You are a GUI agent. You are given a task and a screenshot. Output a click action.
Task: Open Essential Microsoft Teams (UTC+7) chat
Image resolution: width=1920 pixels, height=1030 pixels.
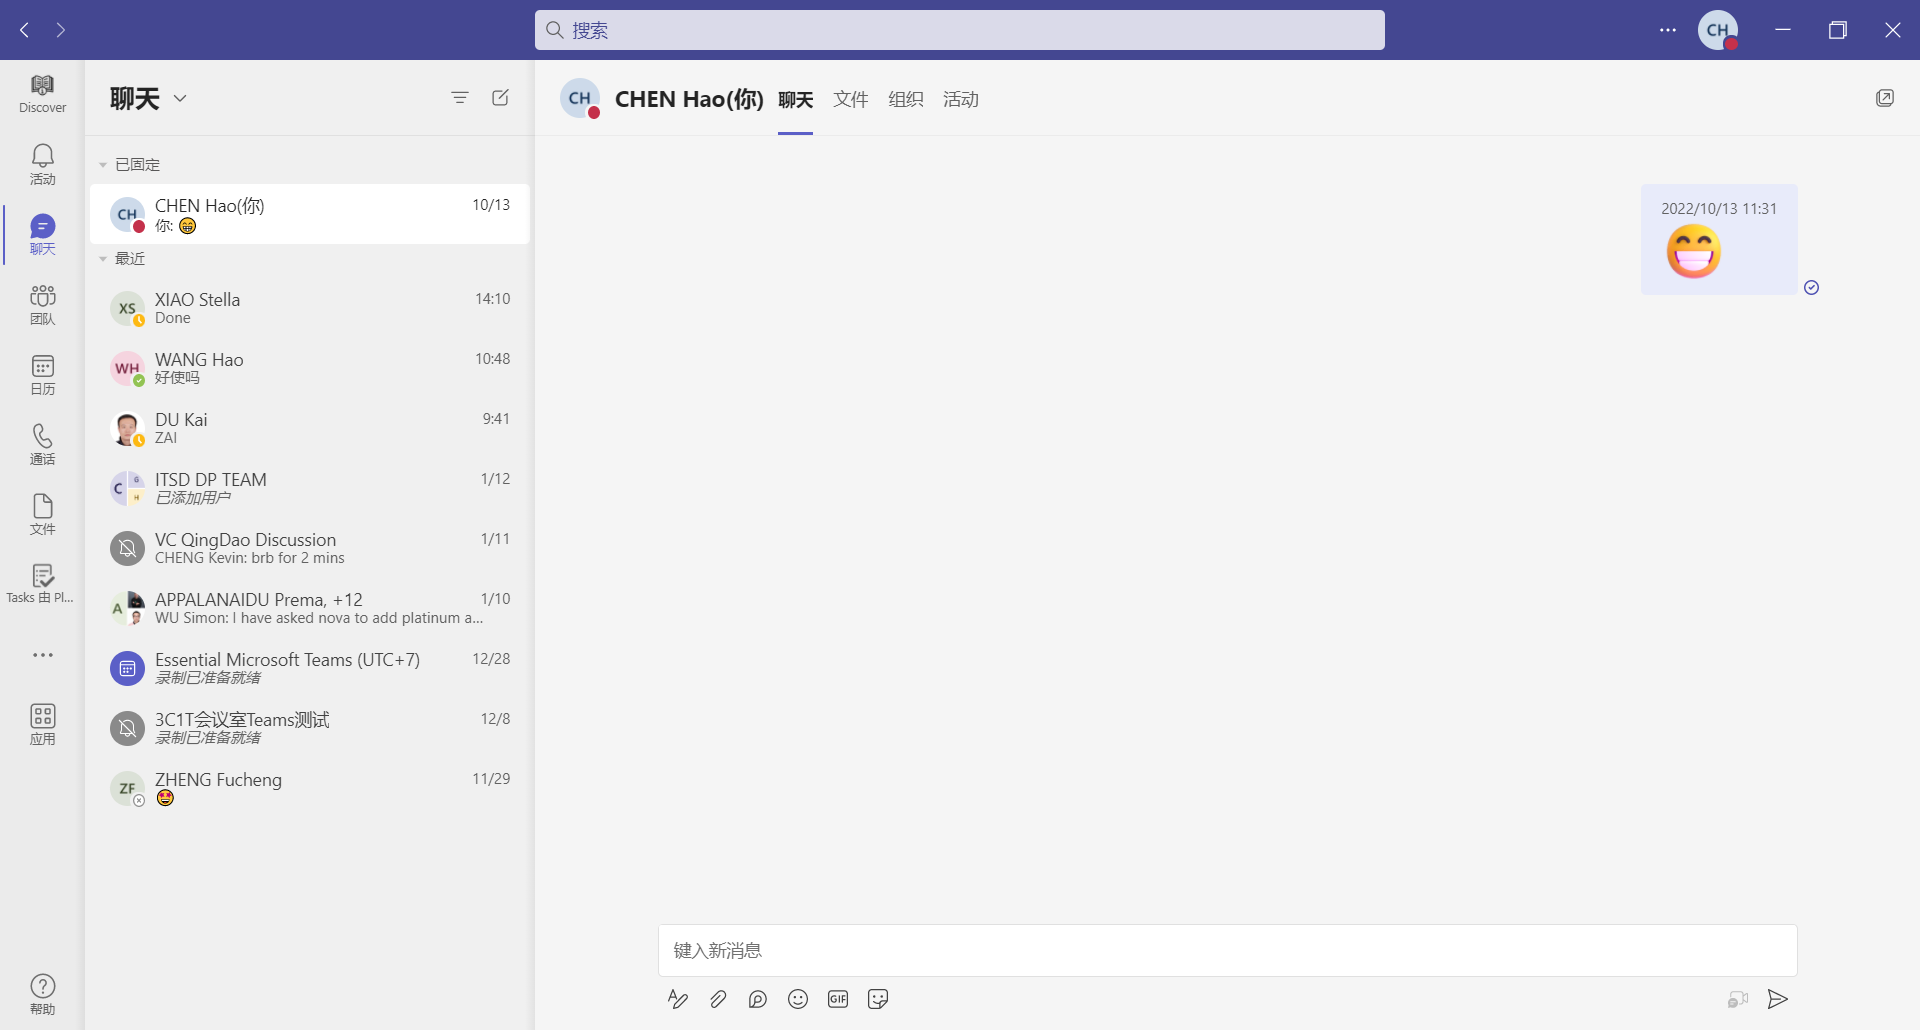tap(310, 668)
